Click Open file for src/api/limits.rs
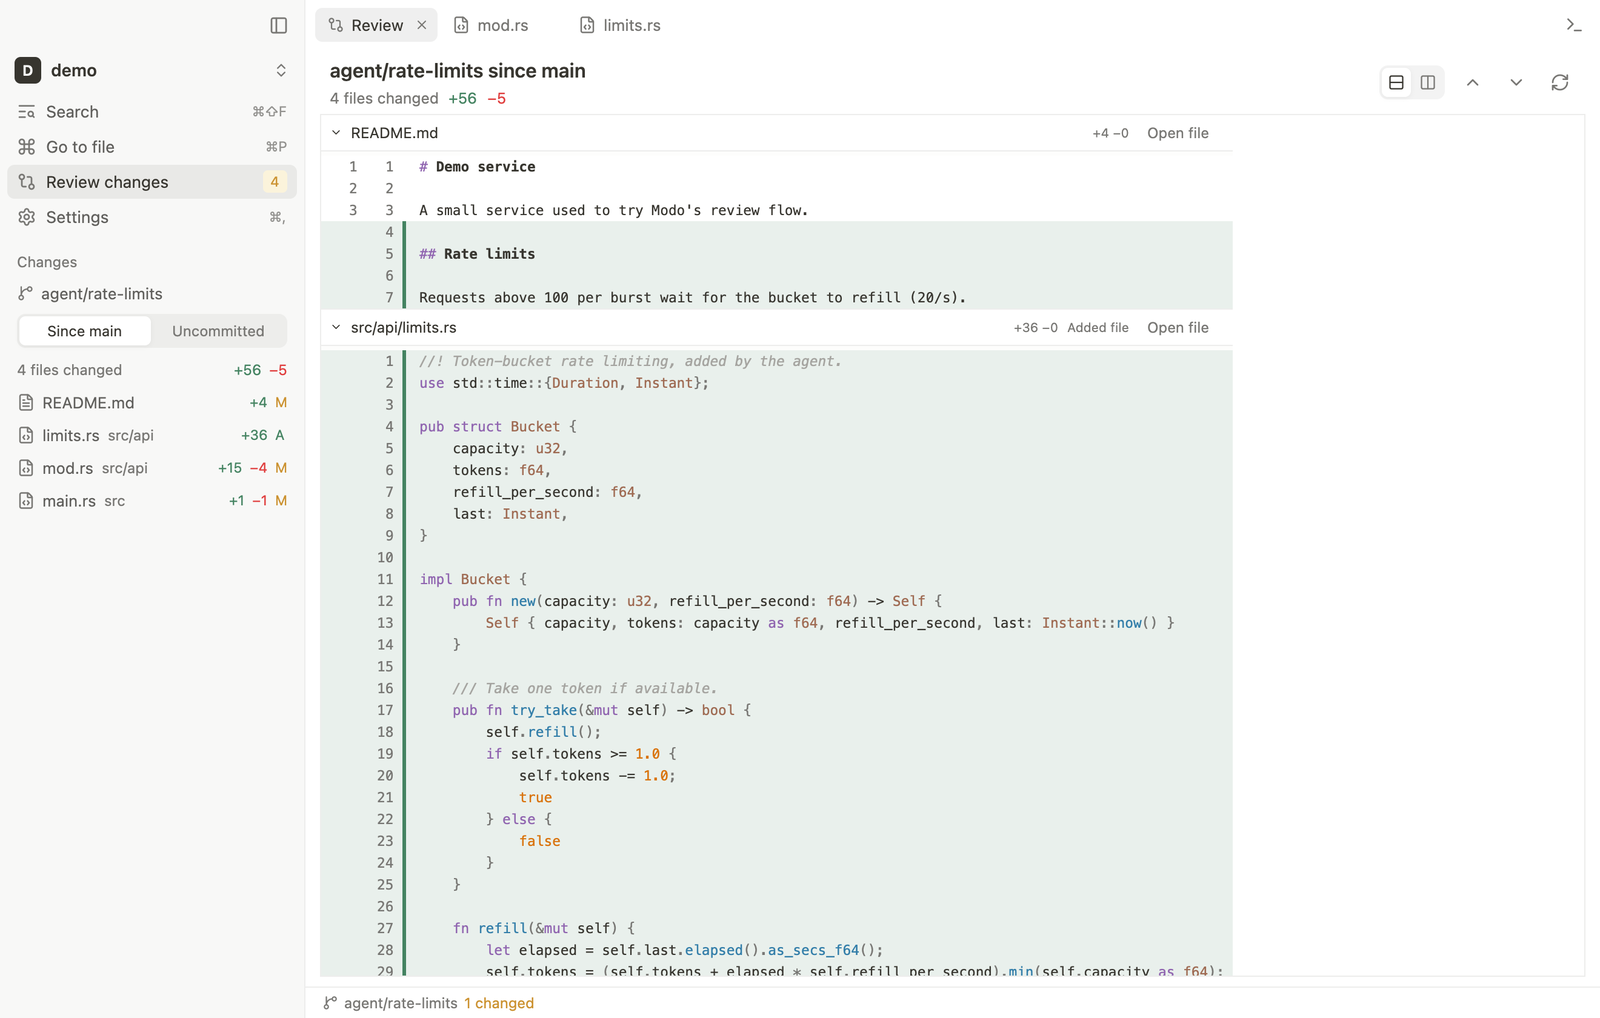The image size is (1600, 1018). point(1178,327)
